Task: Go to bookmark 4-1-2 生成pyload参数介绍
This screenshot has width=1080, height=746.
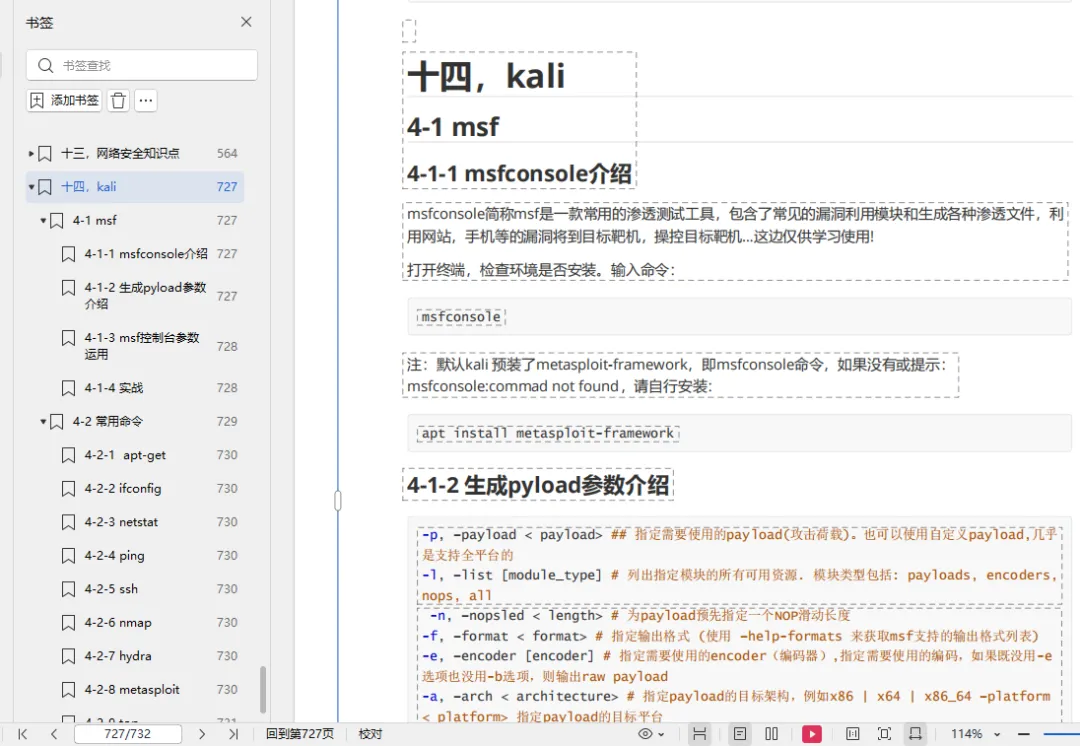Action: click(x=145, y=296)
